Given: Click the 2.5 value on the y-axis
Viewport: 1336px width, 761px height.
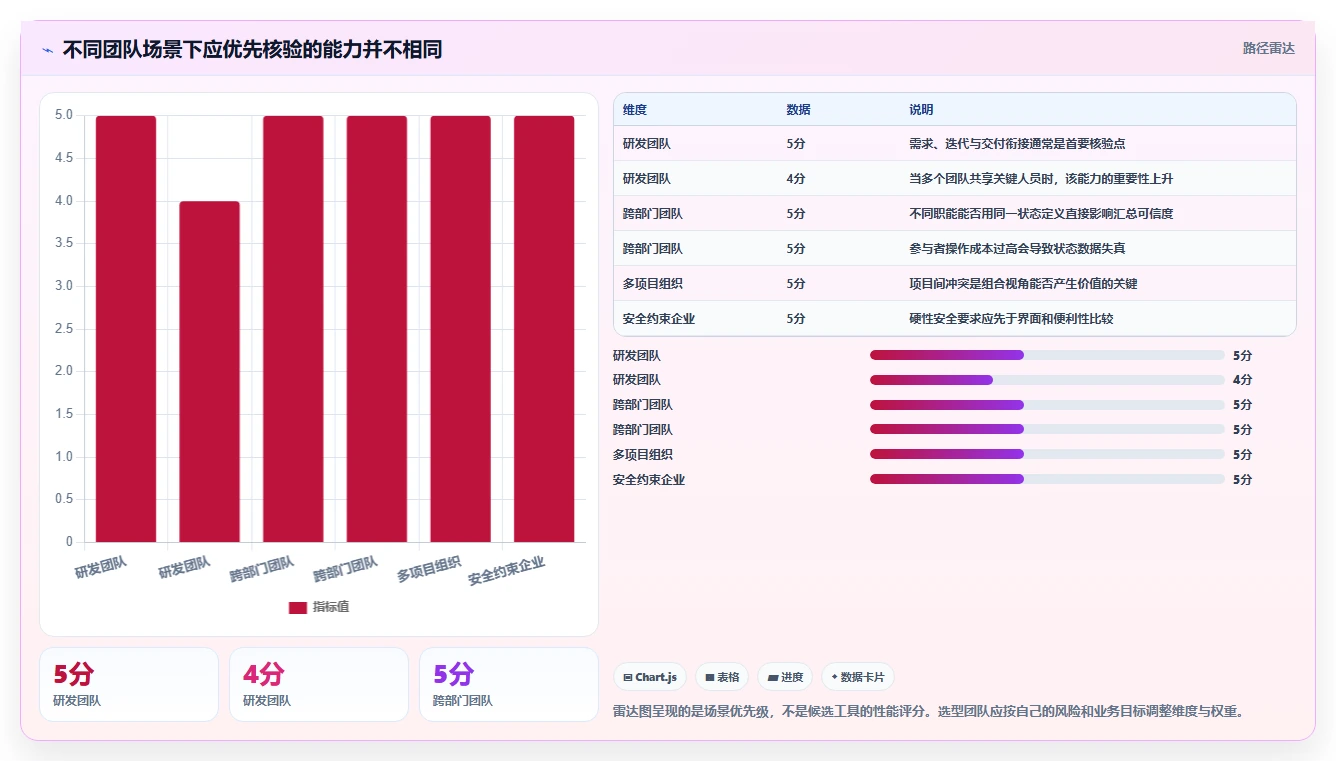Looking at the screenshot, I should coord(64,329).
